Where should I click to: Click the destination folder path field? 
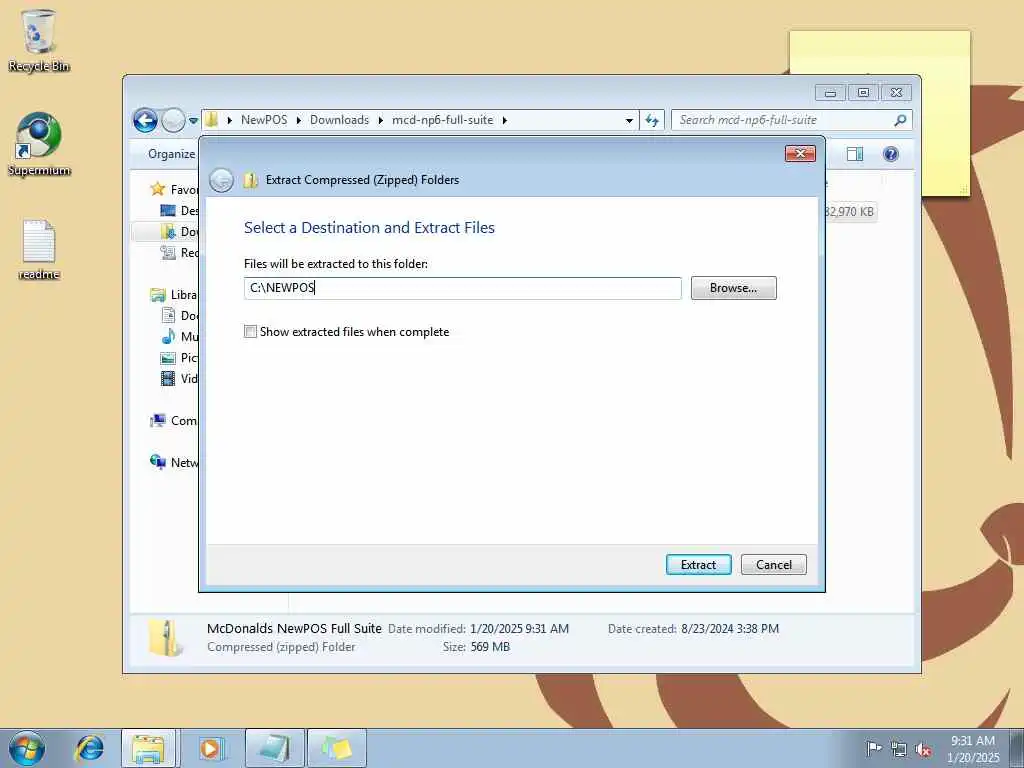[x=462, y=288]
